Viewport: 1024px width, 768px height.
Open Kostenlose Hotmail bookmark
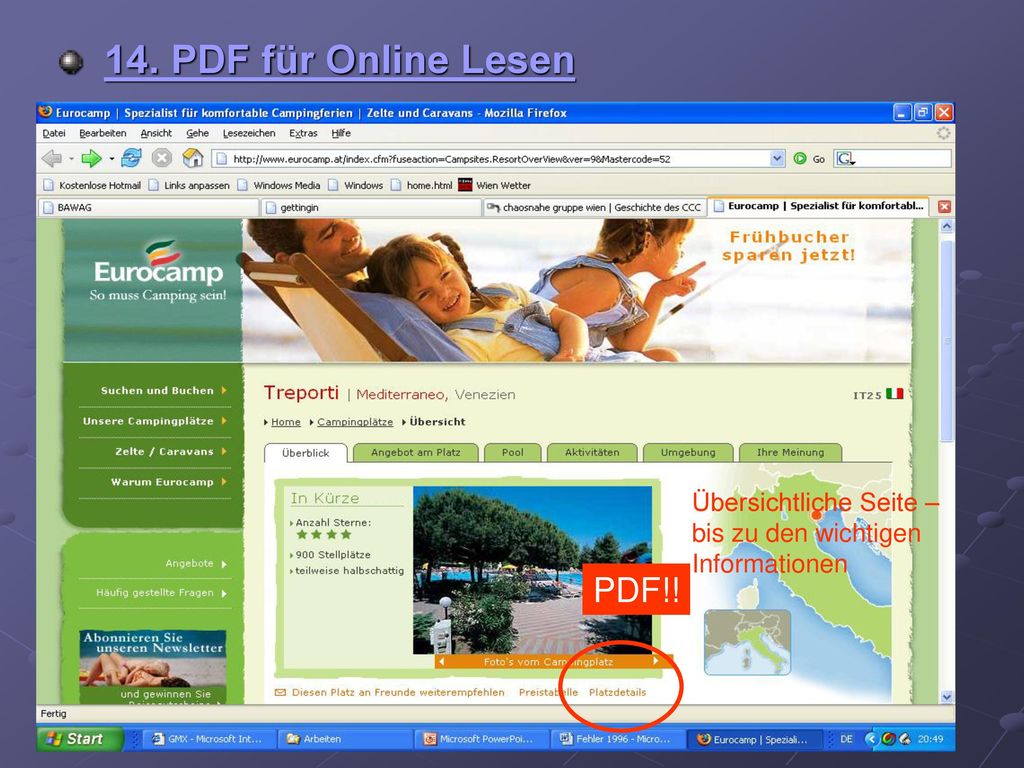[x=92, y=185]
